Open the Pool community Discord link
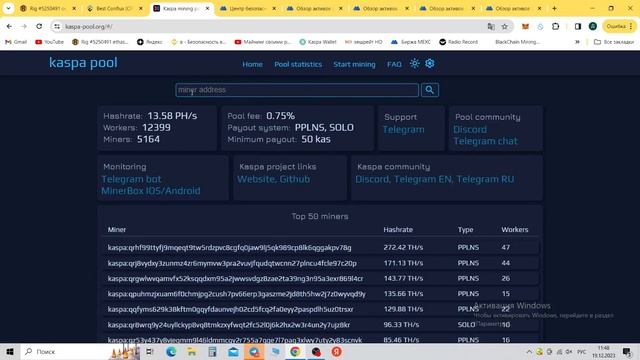The image size is (640, 360). [470, 129]
